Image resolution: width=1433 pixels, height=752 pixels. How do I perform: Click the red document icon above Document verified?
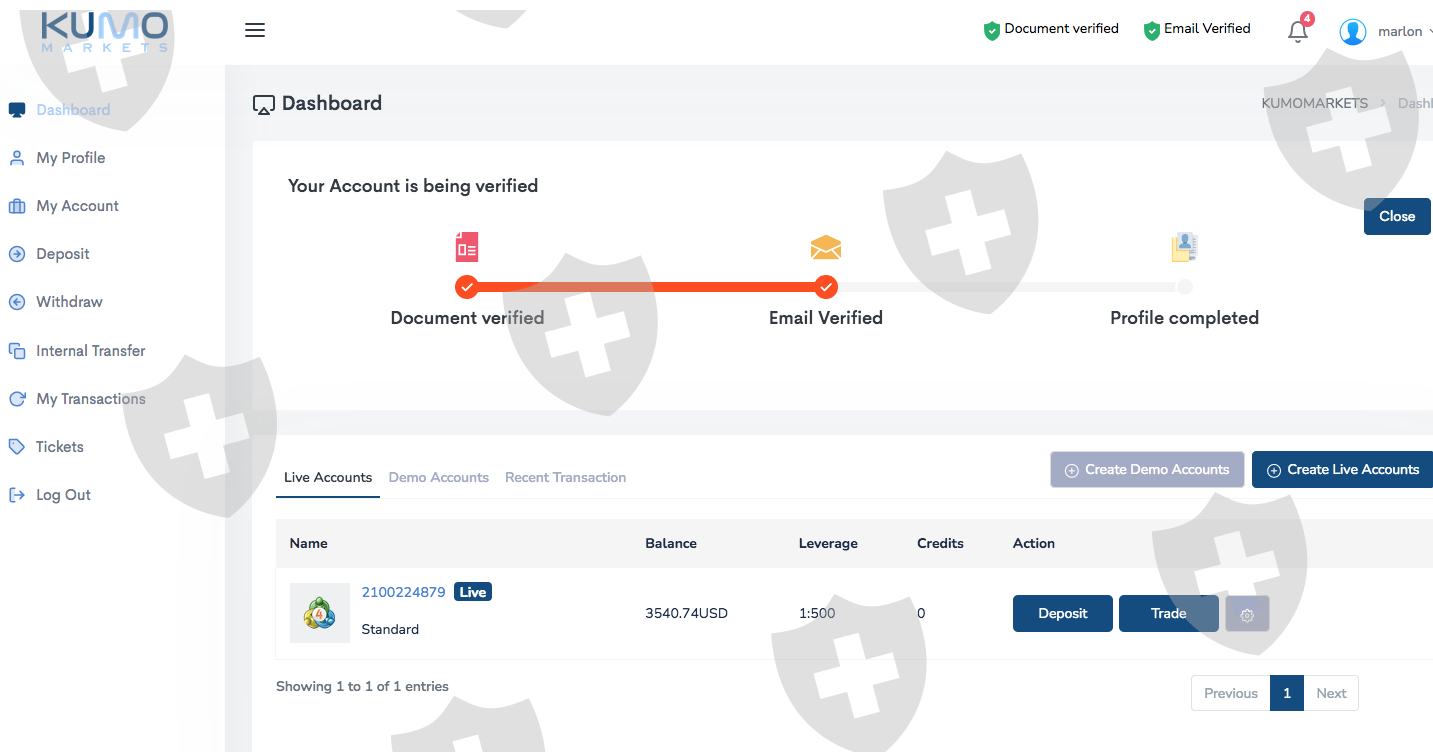point(467,247)
